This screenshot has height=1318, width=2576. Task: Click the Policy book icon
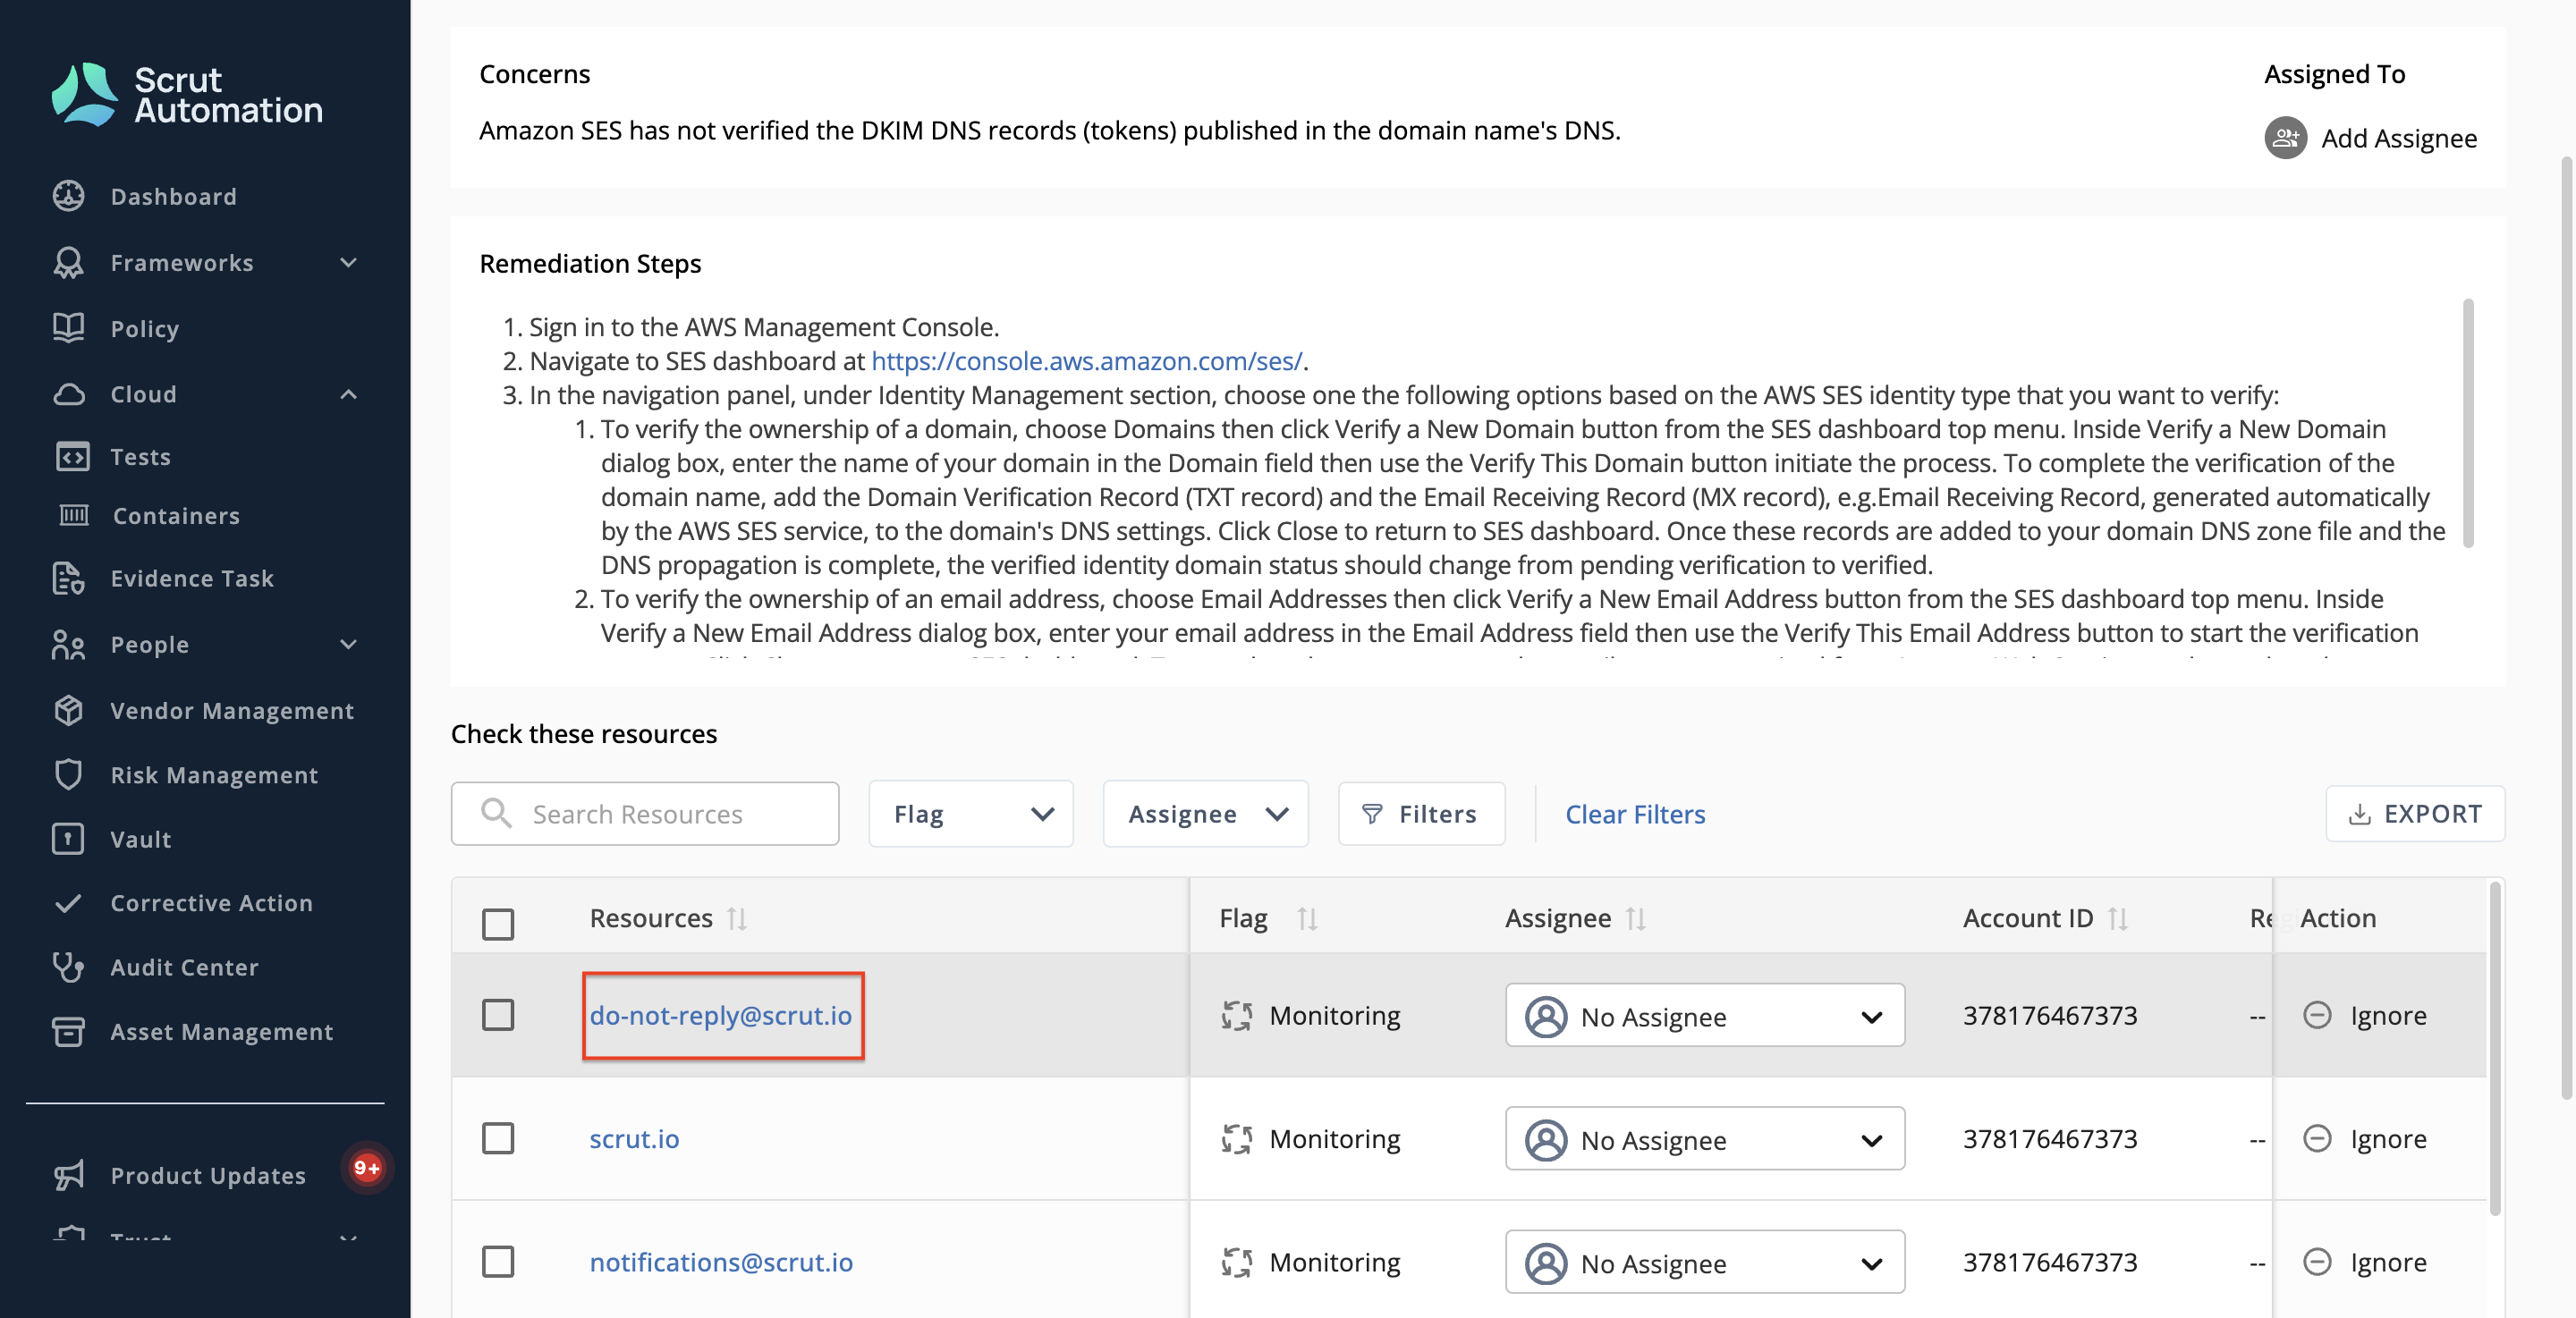(x=68, y=328)
